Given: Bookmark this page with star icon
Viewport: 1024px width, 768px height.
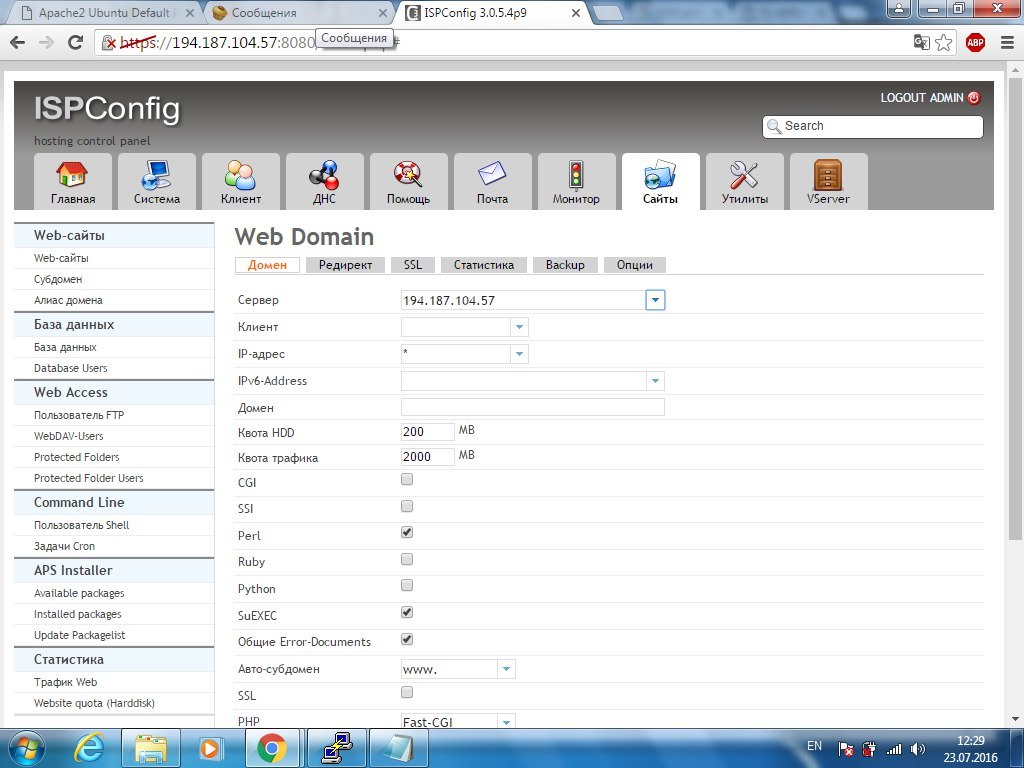Looking at the screenshot, I should coord(944,42).
